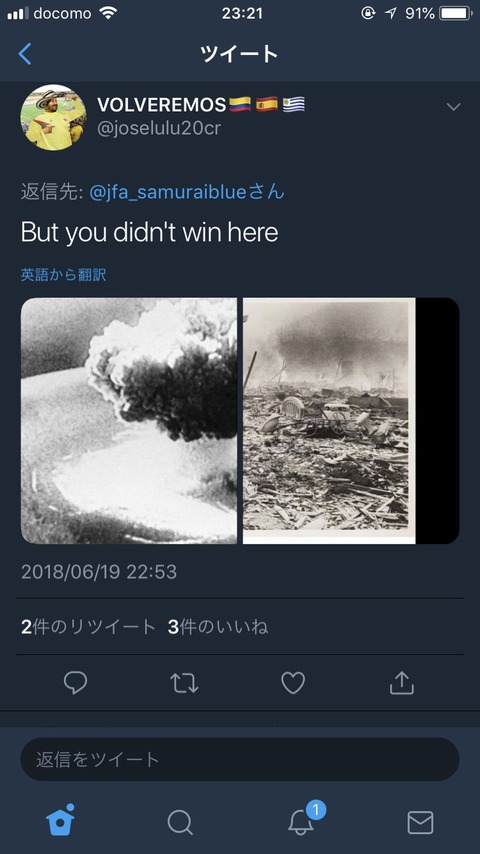
Task: Open the ruined city photo
Action: [x=329, y=420]
